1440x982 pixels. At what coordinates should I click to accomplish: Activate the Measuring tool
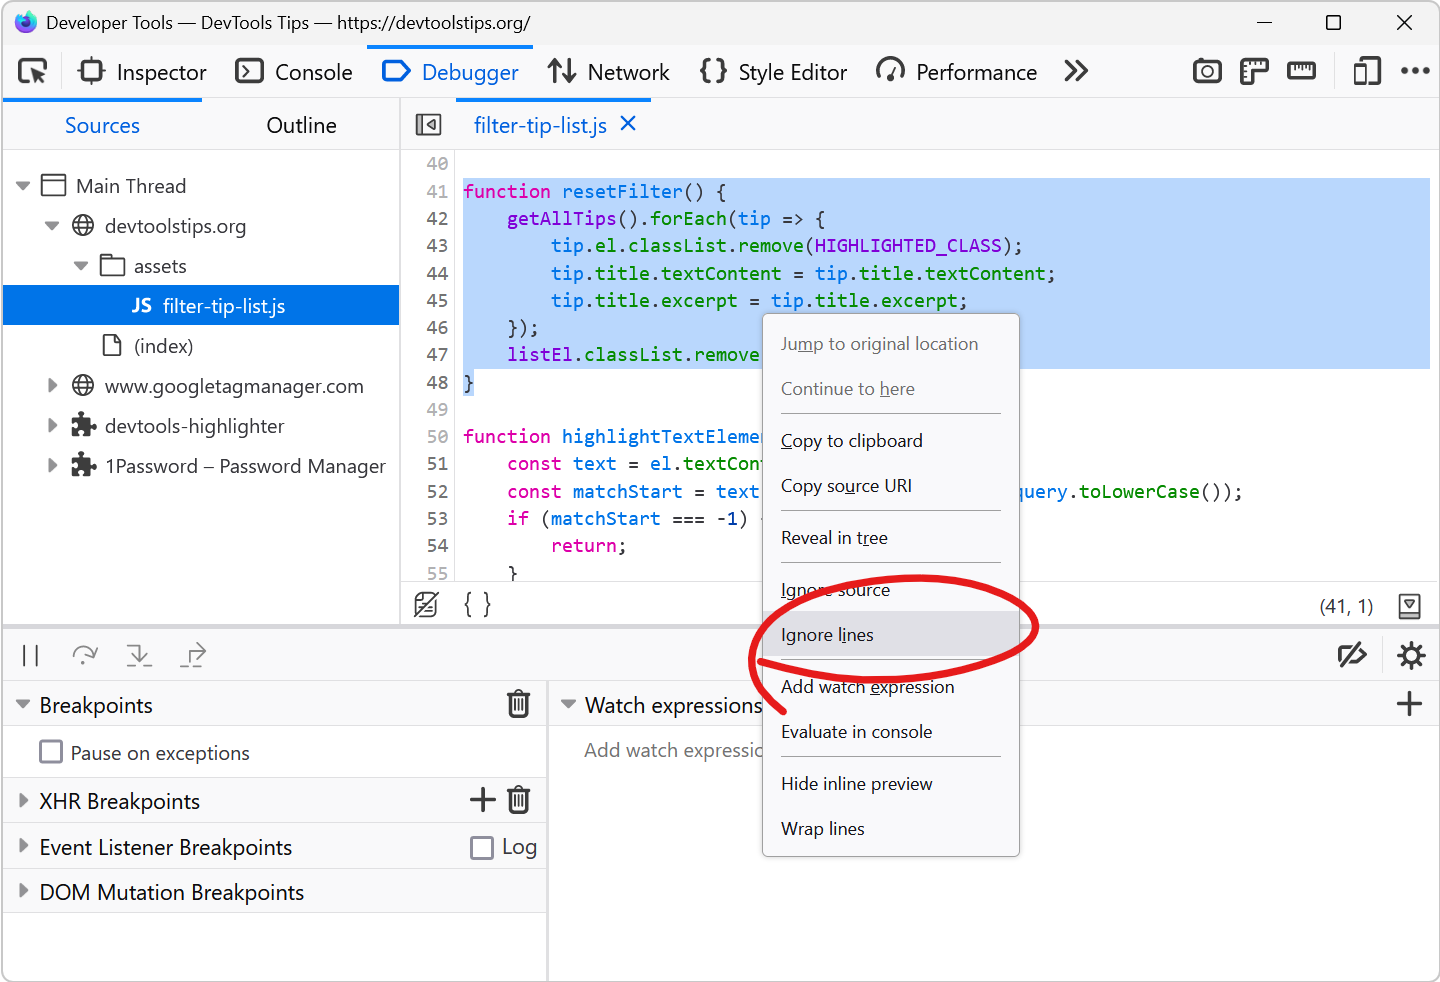pos(1301,71)
